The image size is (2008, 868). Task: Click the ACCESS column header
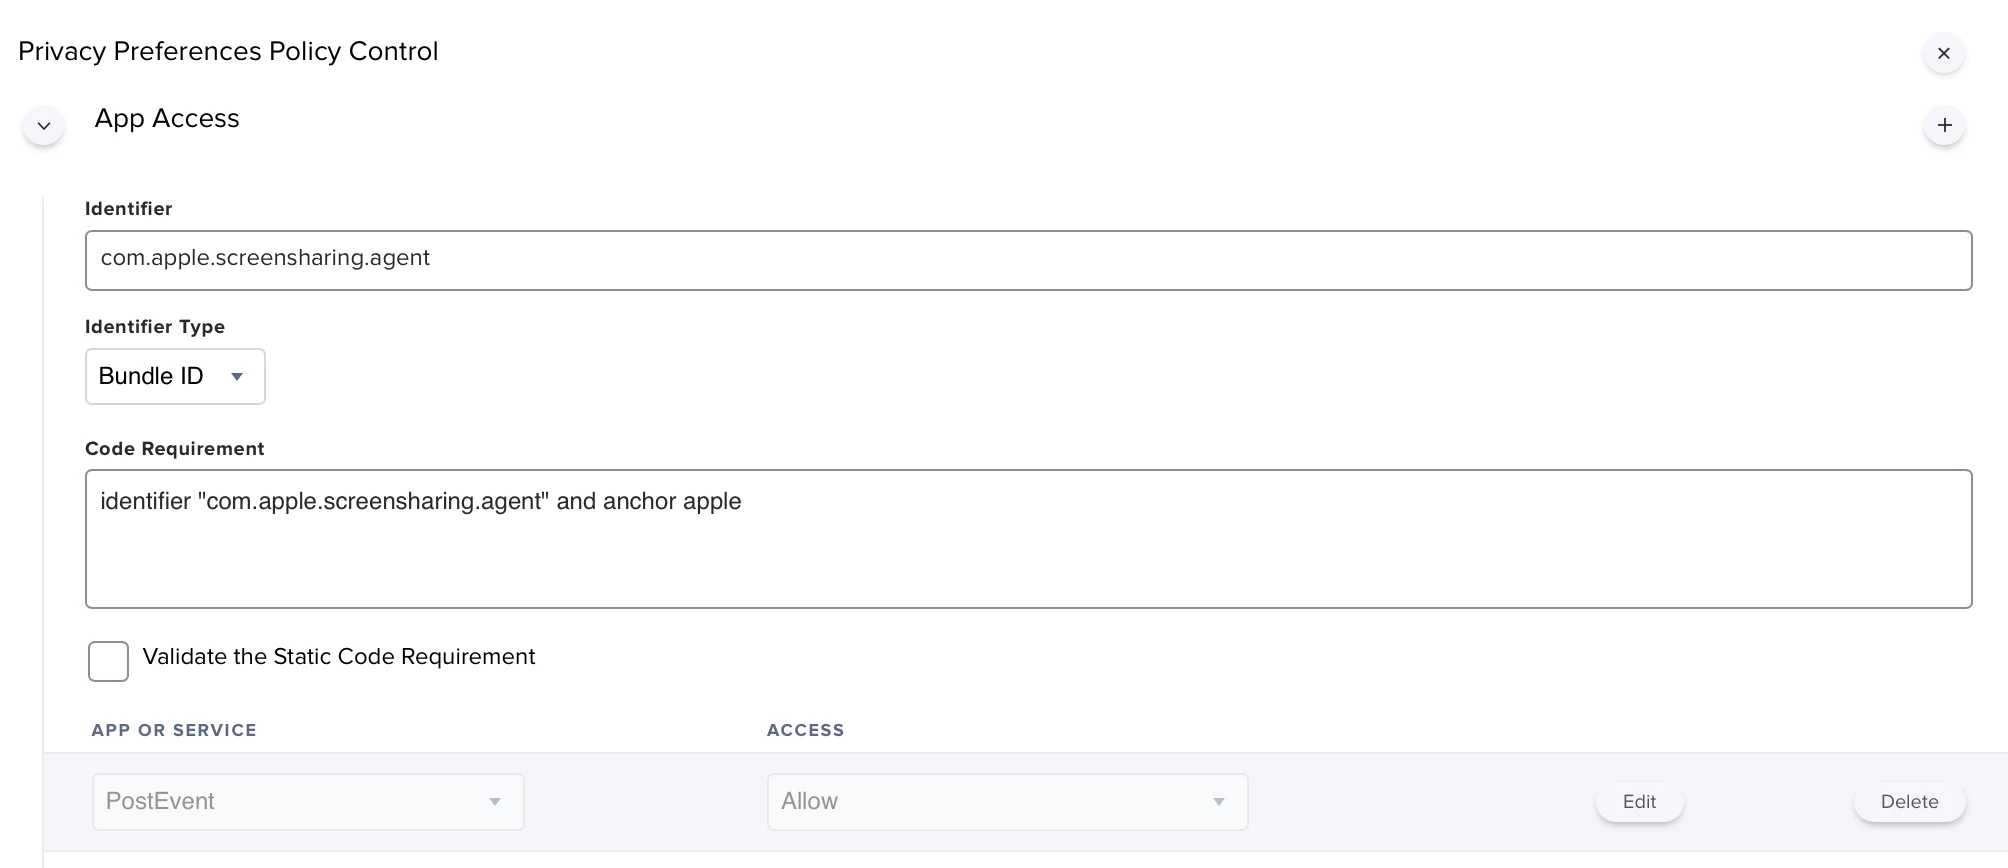(805, 730)
